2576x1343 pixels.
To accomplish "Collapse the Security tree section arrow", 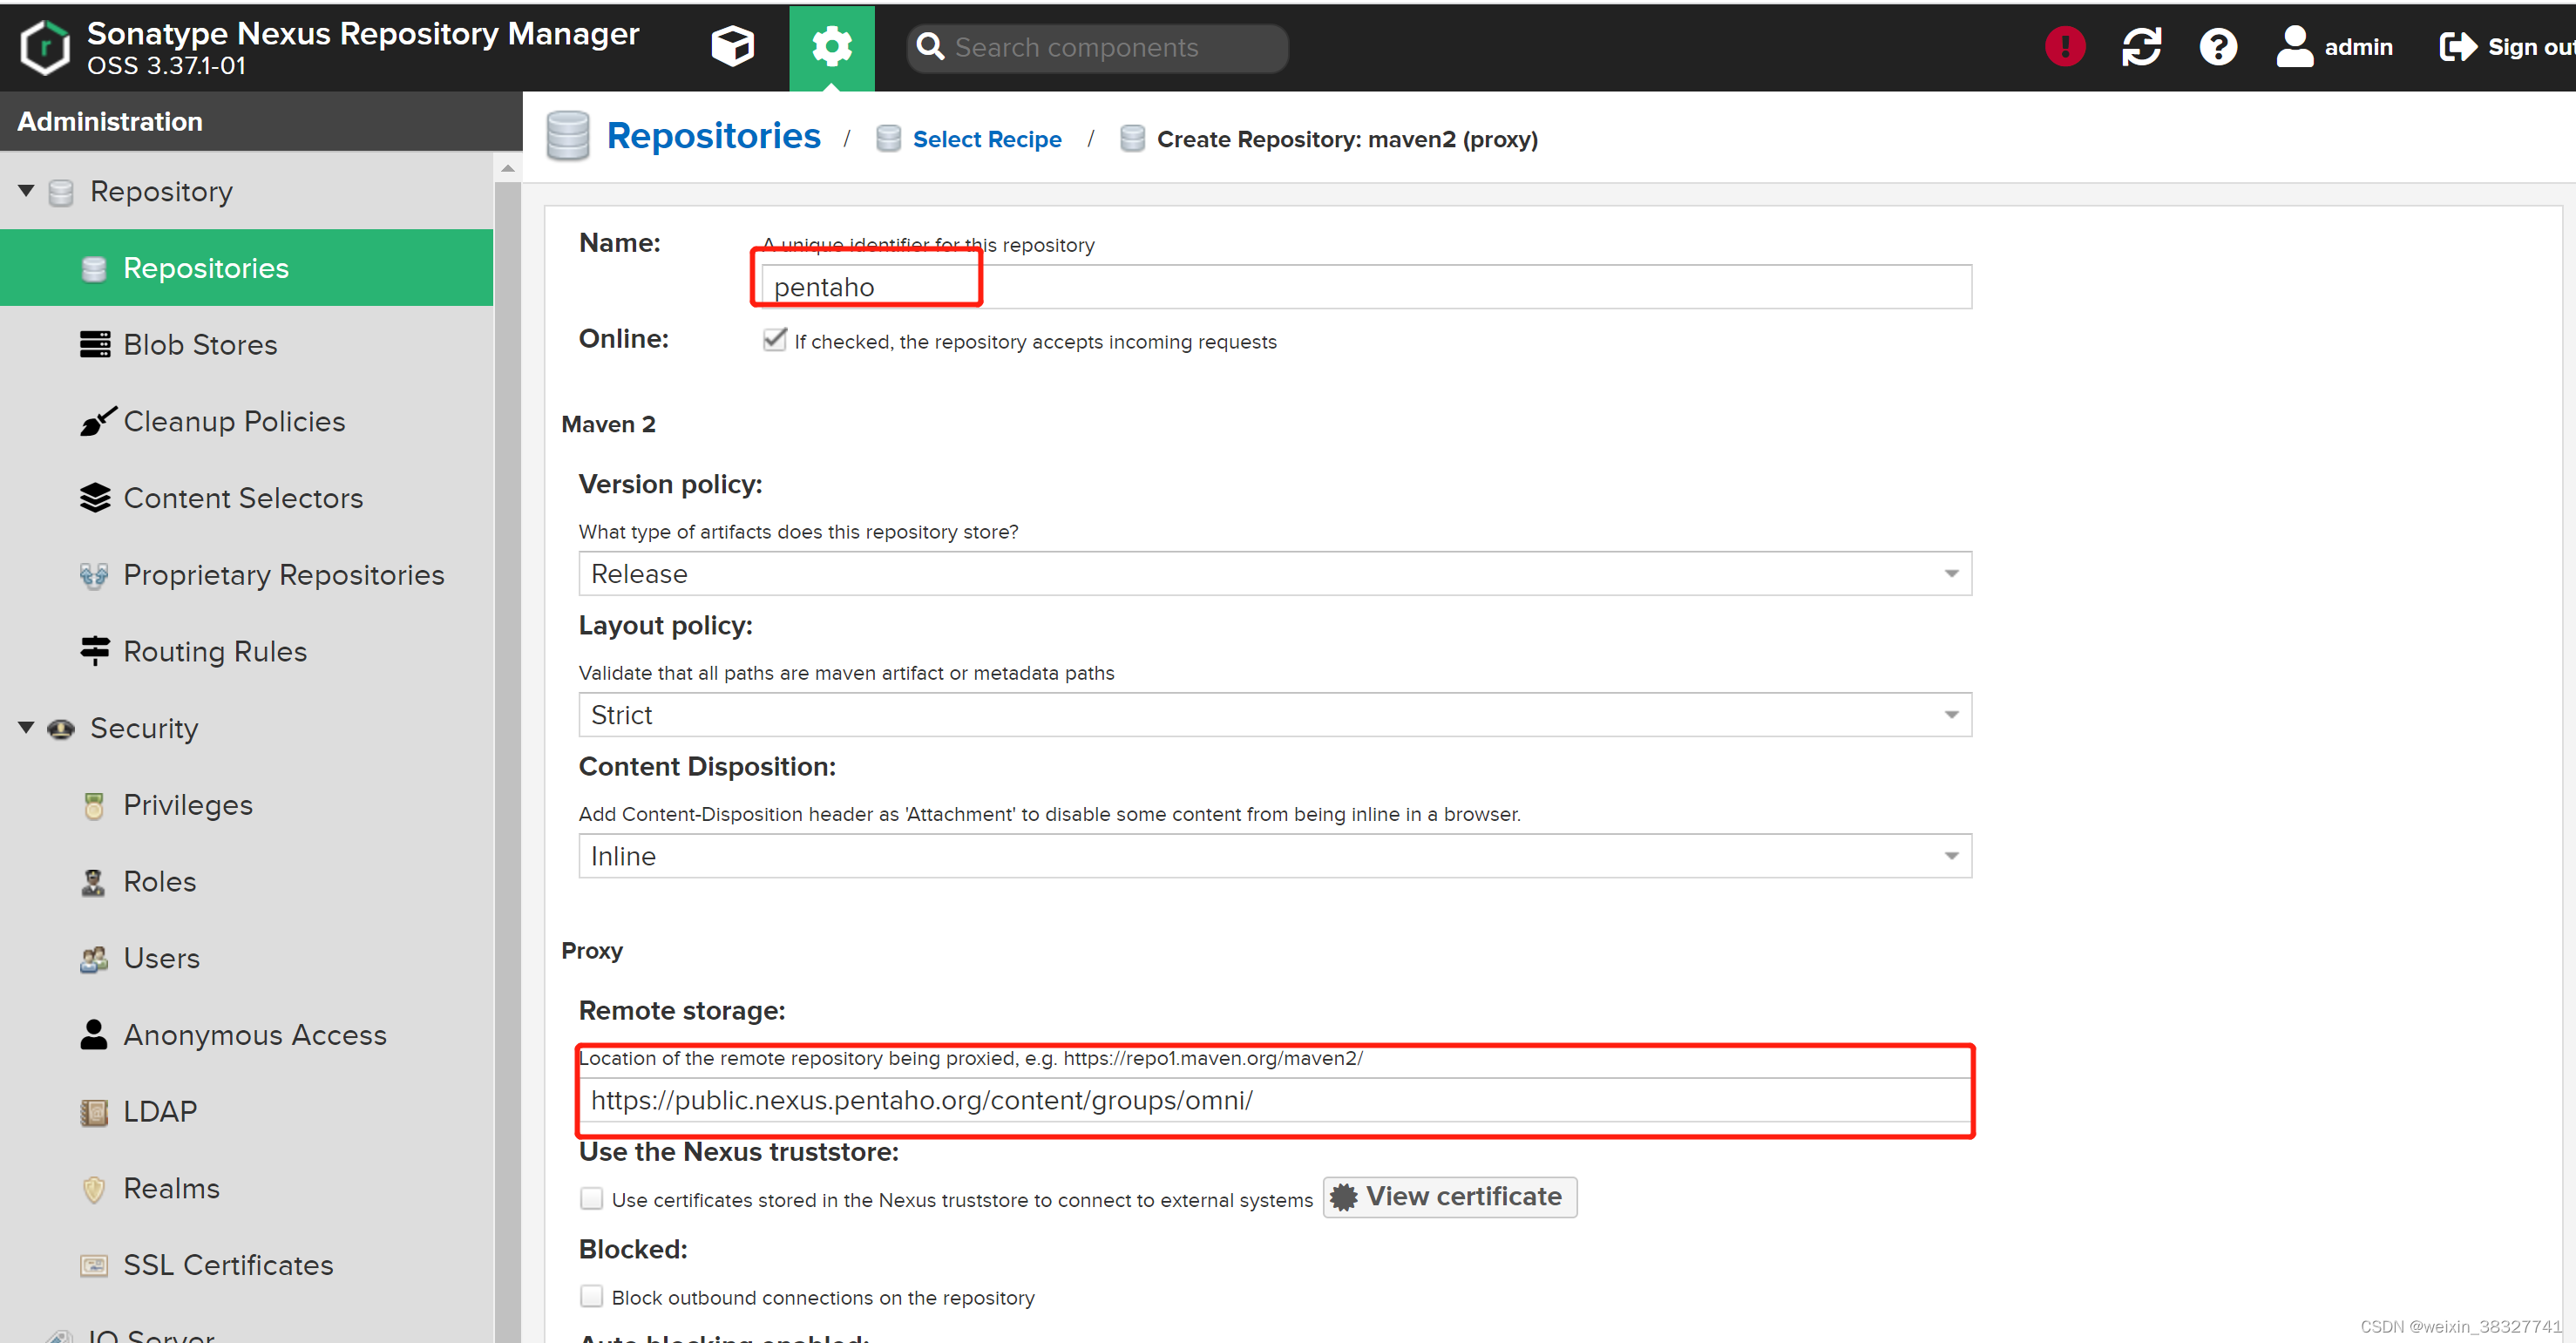I will (x=26, y=727).
